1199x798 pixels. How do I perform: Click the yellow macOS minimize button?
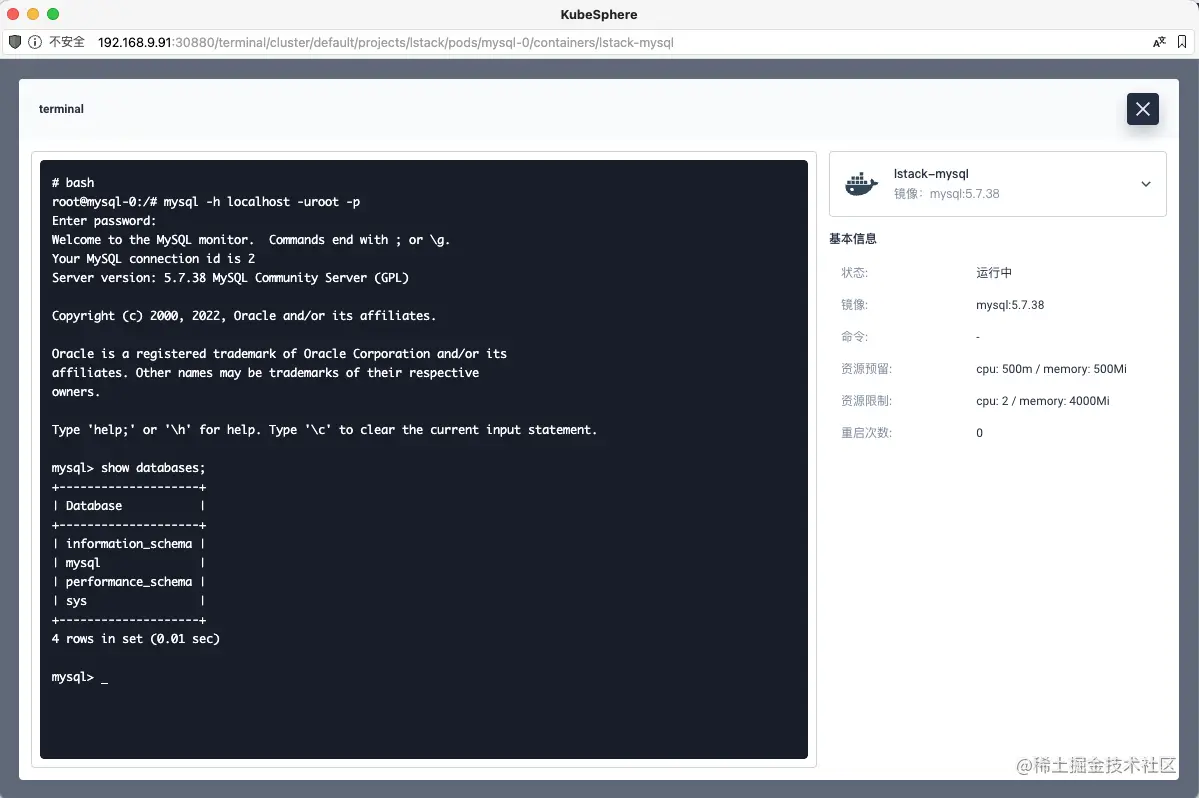(x=33, y=14)
